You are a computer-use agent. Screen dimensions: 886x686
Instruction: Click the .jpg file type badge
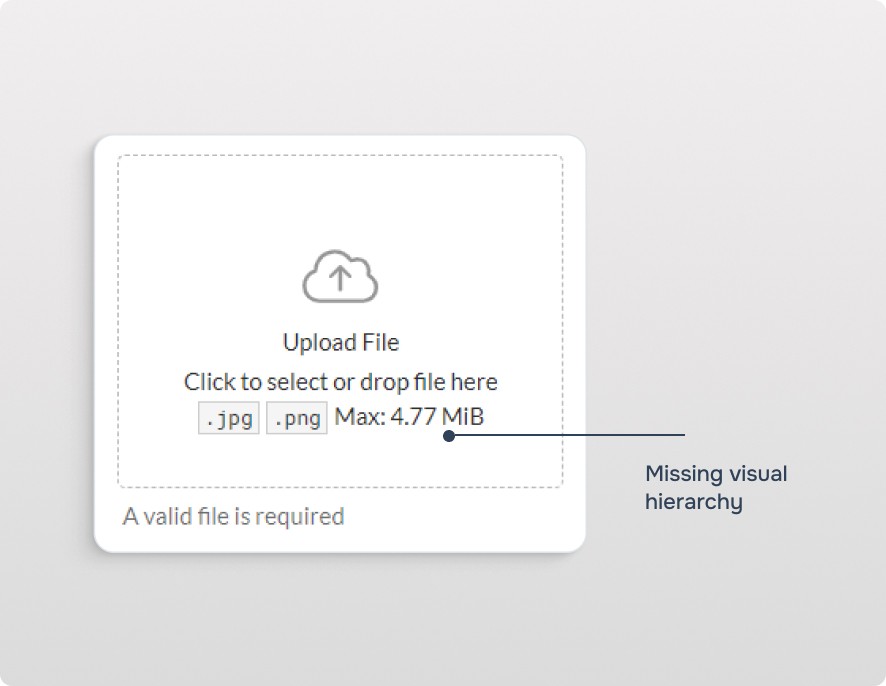coord(228,417)
